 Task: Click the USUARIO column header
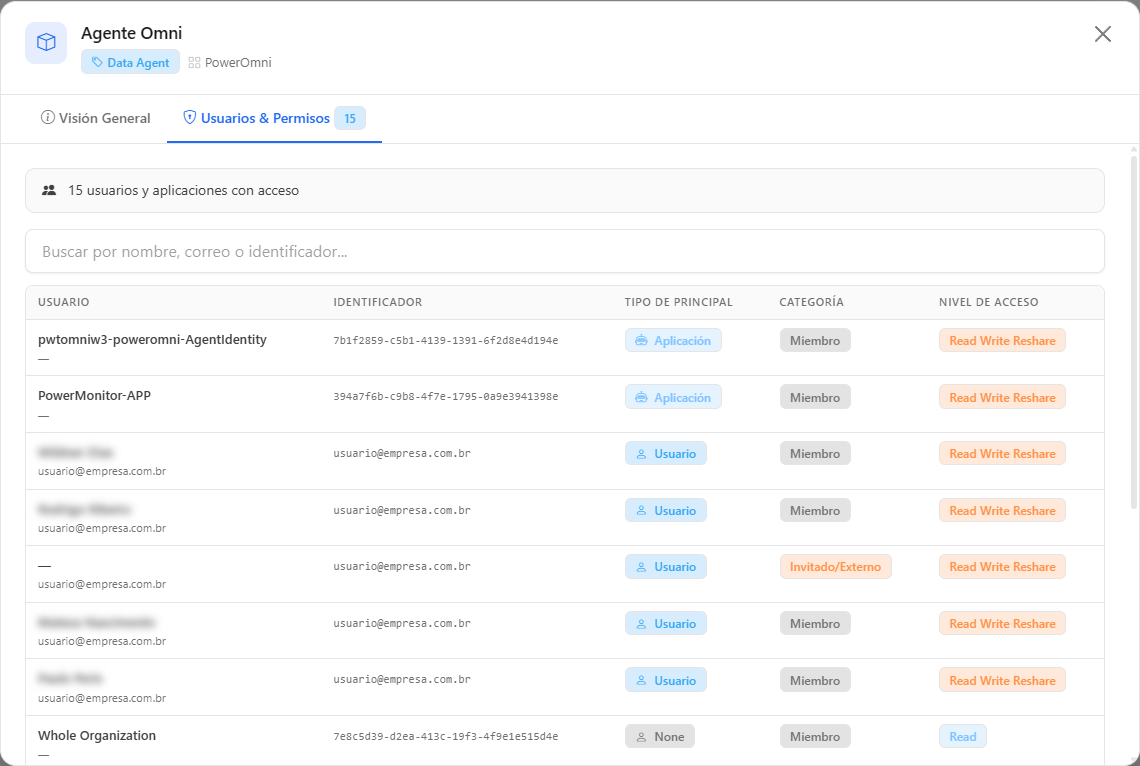(63, 302)
